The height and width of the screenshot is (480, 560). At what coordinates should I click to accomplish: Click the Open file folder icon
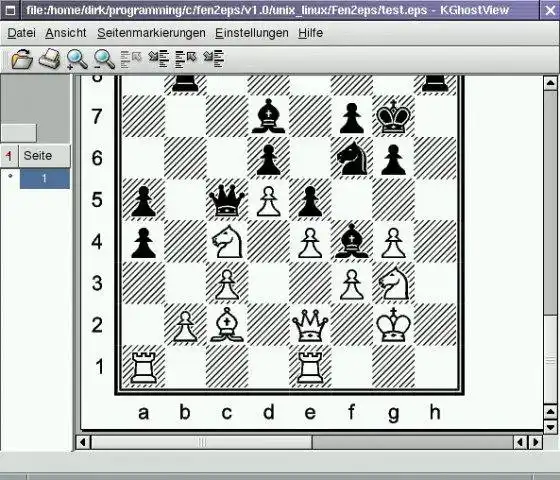[22, 59]
